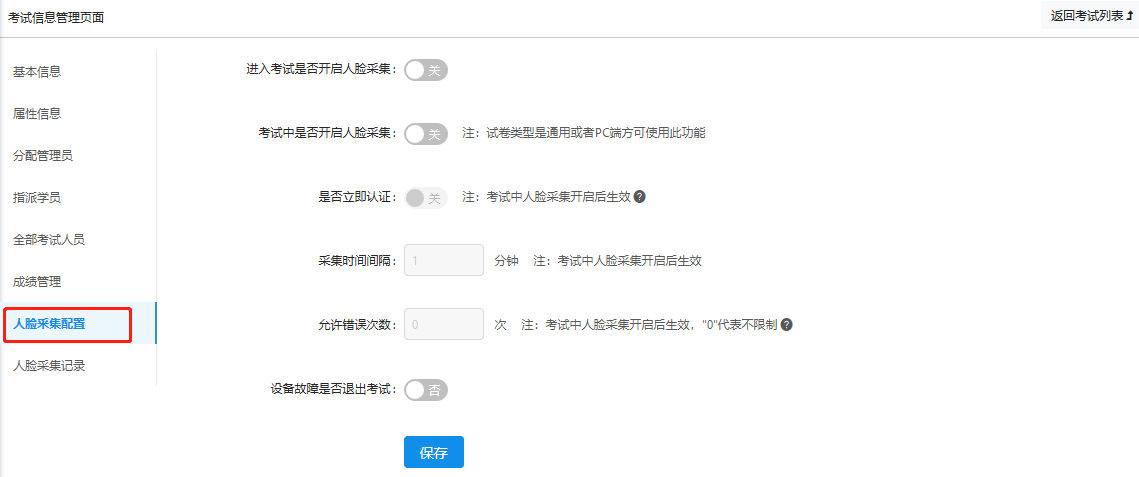Click help icon beside 是否立即认证 note

click(x=639, y=197)
